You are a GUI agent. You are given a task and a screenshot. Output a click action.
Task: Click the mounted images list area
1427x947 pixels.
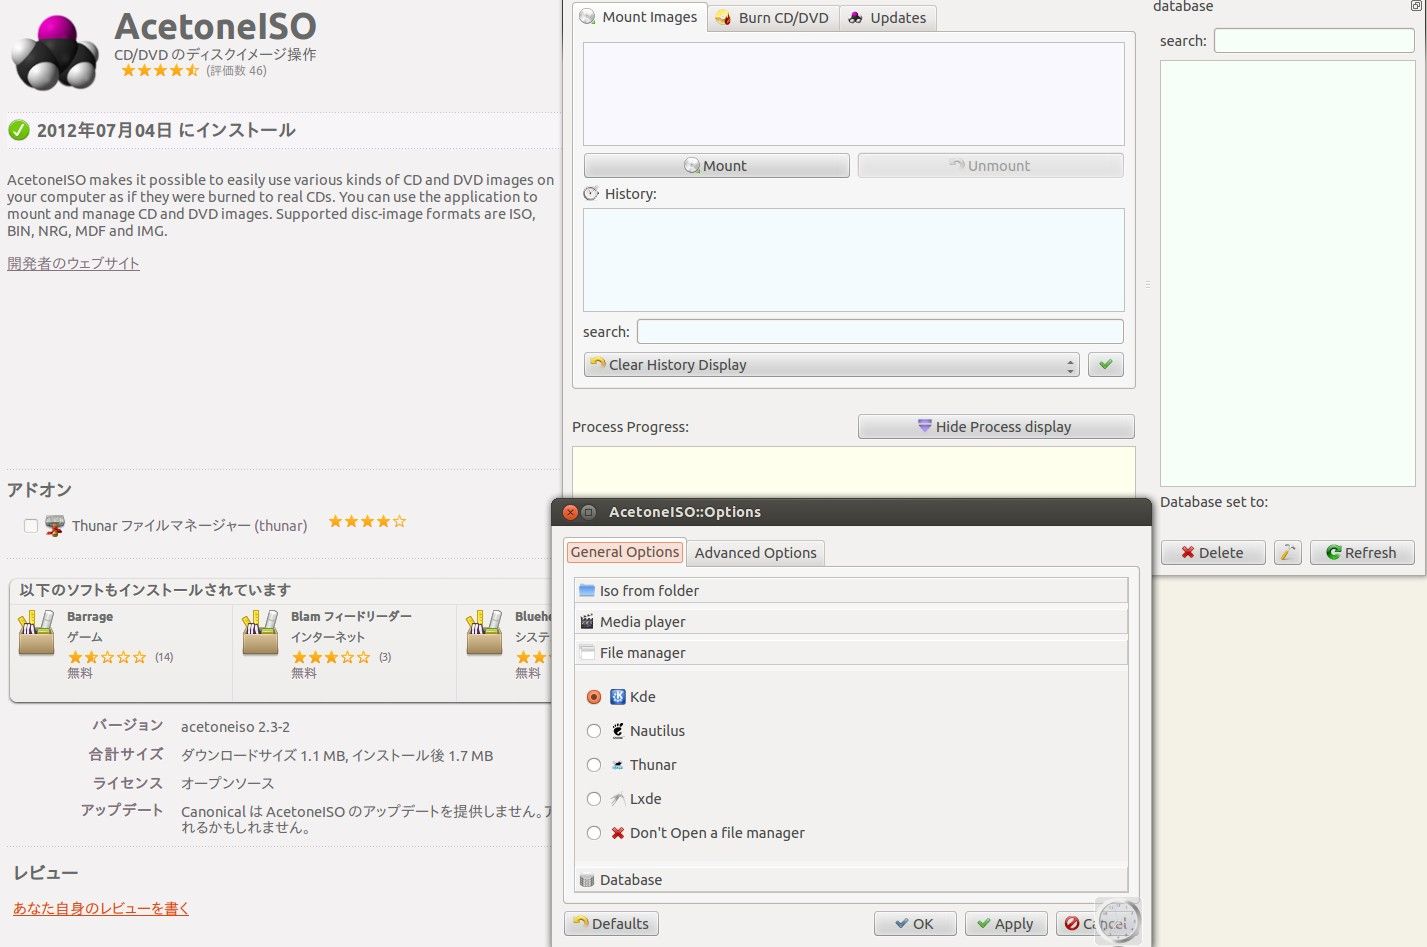pyautogui.click(x=854, y=94)
